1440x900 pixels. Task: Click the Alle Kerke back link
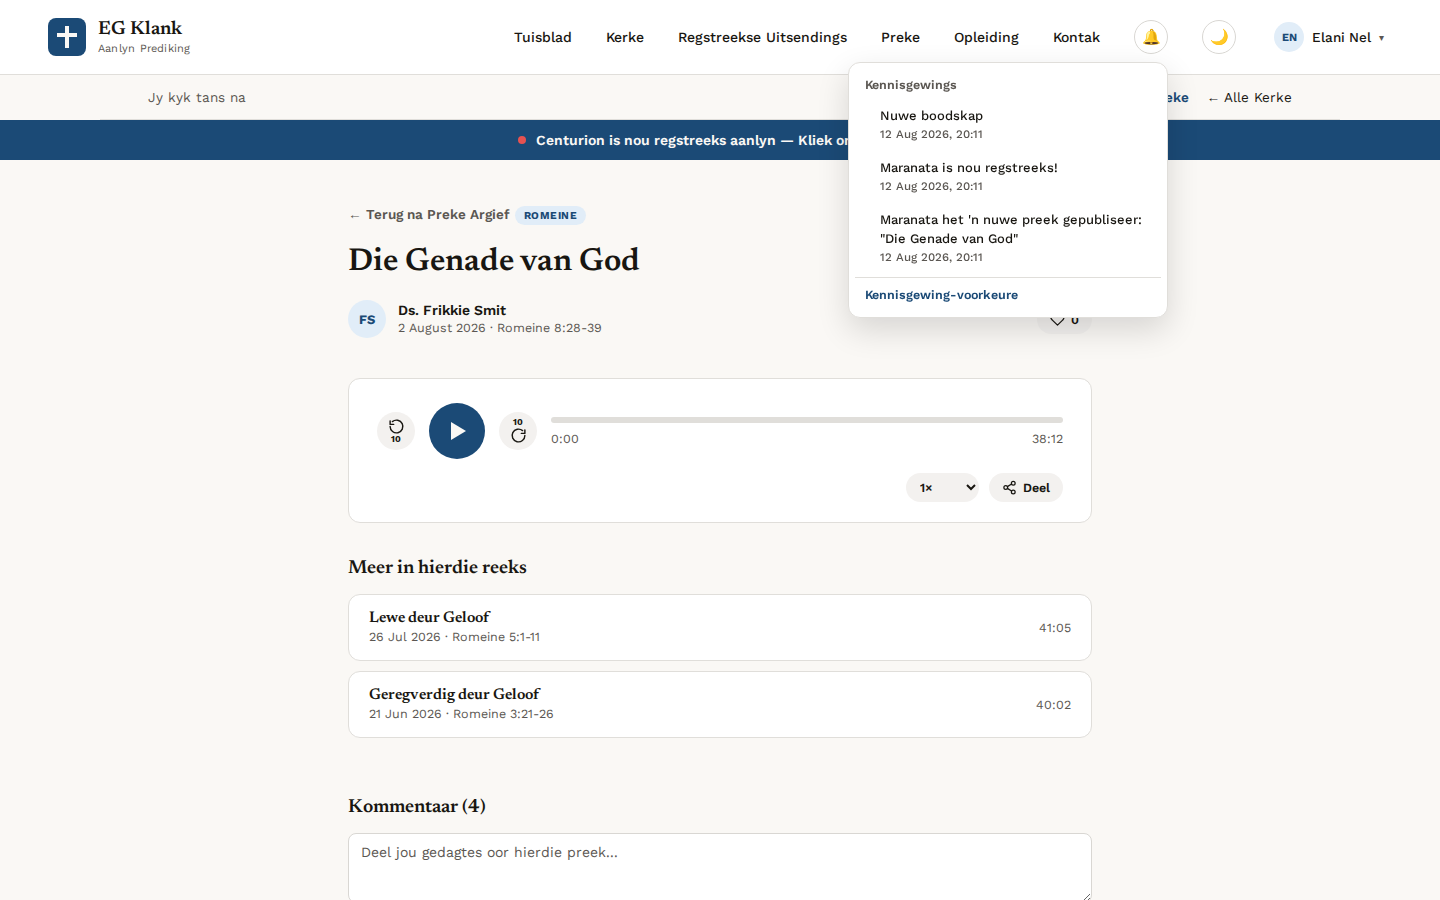click(x=1250, y=97)
